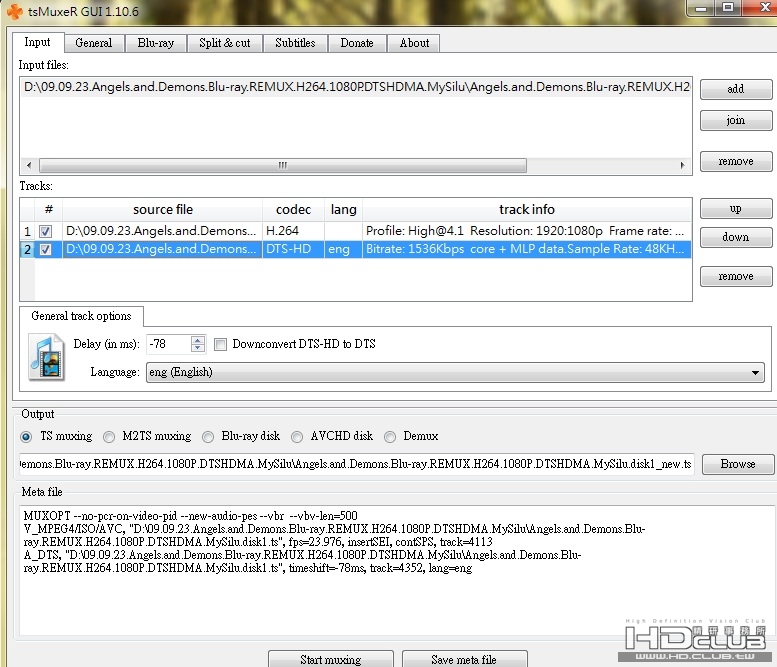
Task: Click the 'Profile: High@4.1' track info cell
Action: [x=525, y=231]
